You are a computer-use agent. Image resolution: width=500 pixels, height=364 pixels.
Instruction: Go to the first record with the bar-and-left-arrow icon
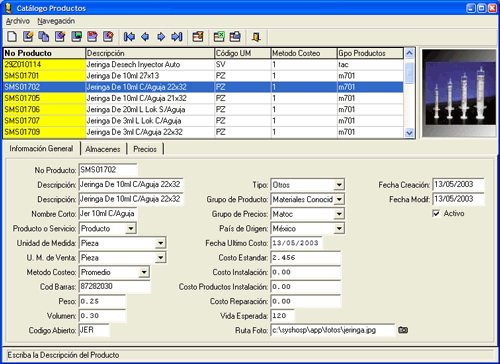click(129, 36)
